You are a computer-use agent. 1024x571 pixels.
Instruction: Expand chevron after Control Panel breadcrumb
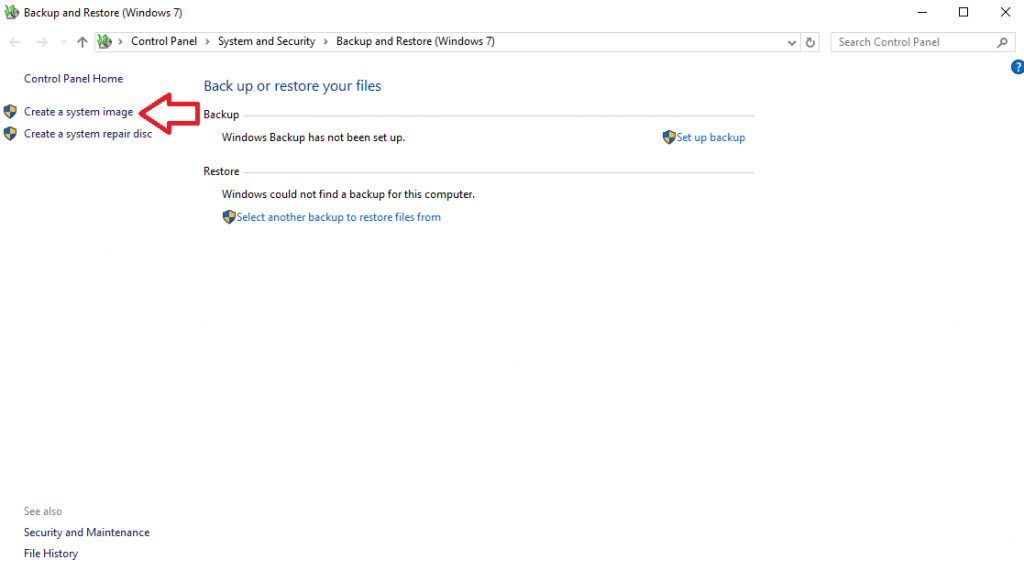[x=208, y=42]
